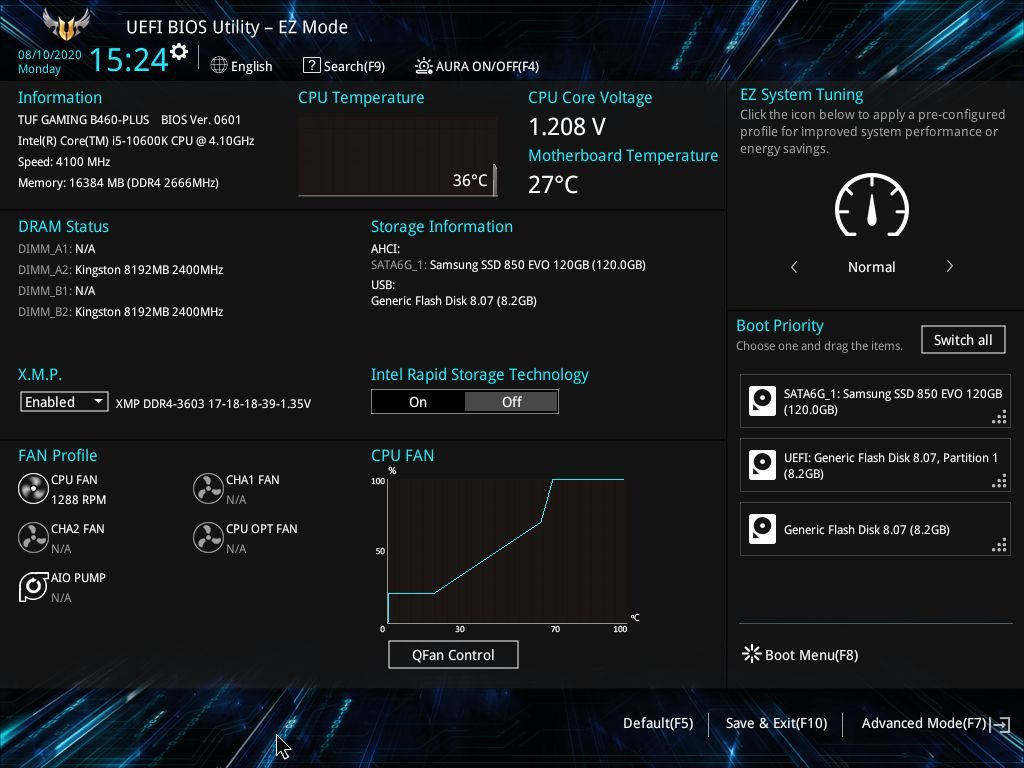The width and height of the screenshot is (1024, 768).
Task: Choose Save & Exit(F10)
Action: tap(776, 723)
